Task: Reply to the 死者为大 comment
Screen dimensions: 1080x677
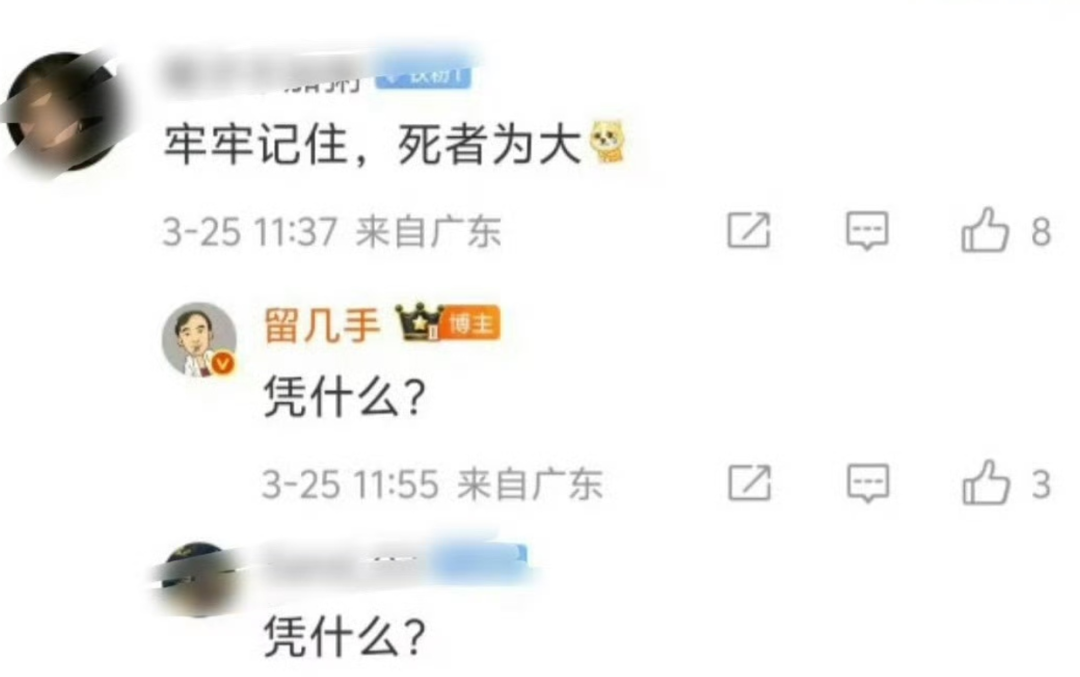Action: tap(867, 231)
